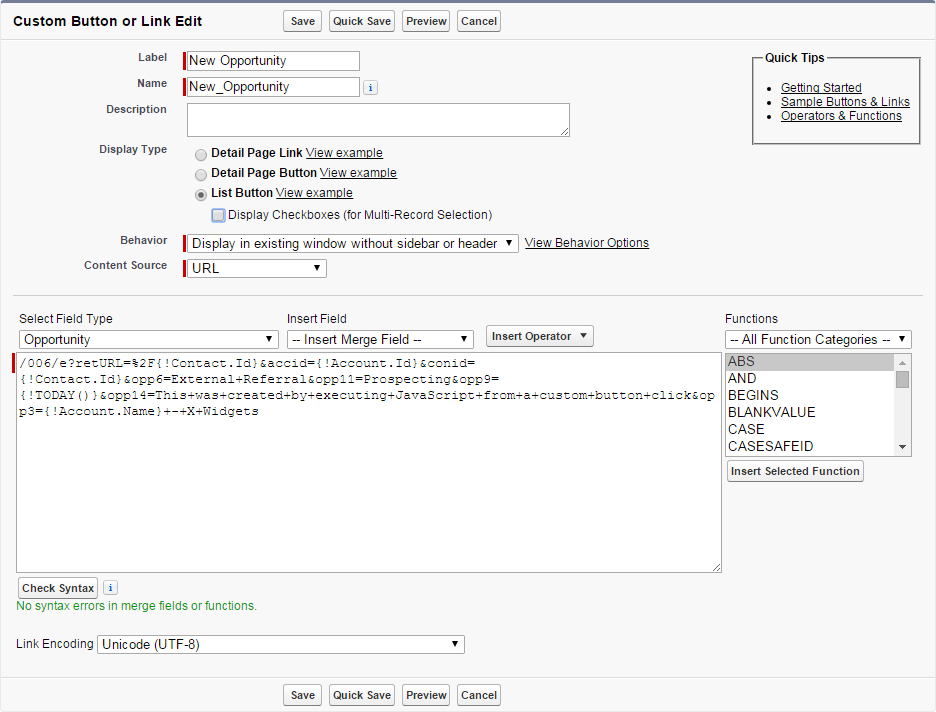Click the top Quick Save button

[x=362, y=21]
